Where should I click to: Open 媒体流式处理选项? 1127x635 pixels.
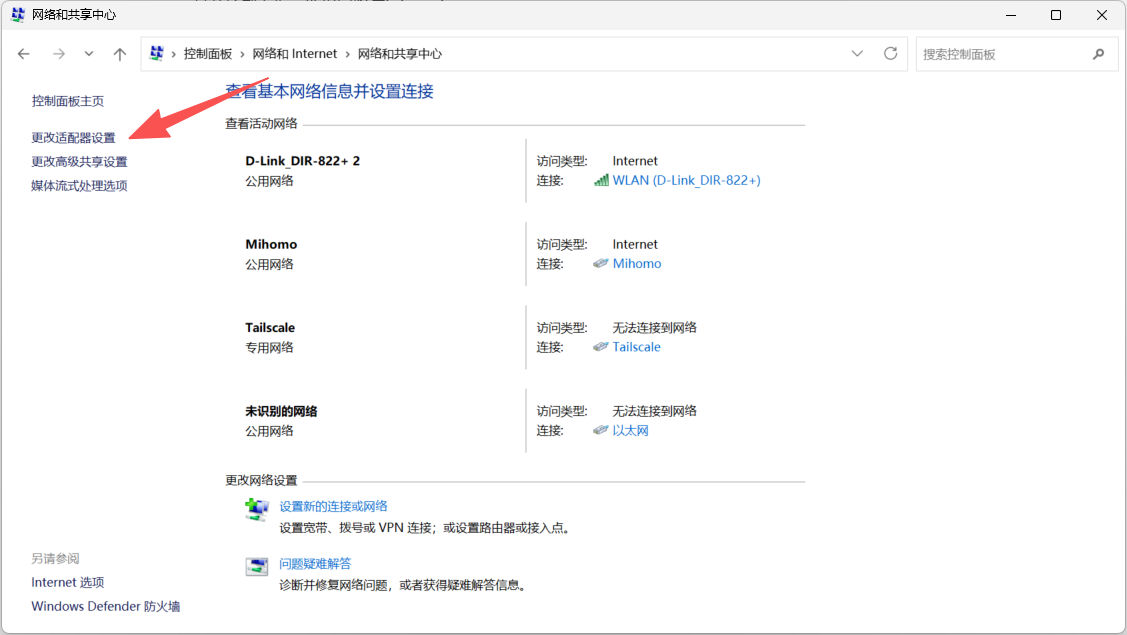pyautogui.click(x=79, y=186)
